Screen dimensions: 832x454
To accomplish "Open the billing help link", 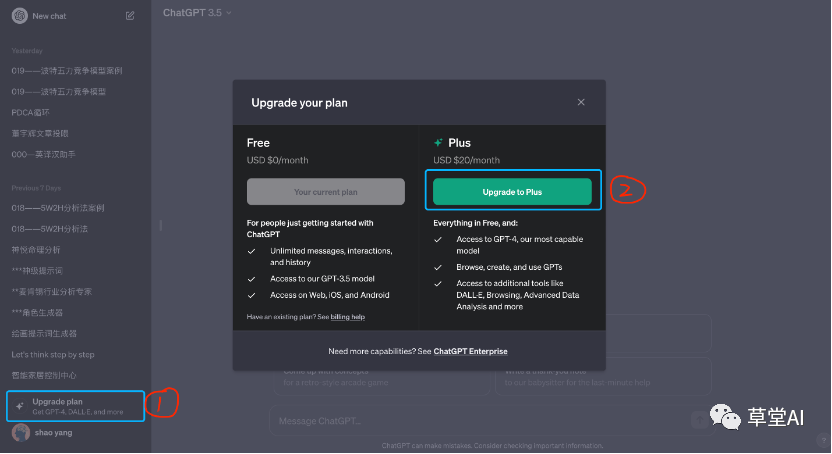I will point(348,317).
